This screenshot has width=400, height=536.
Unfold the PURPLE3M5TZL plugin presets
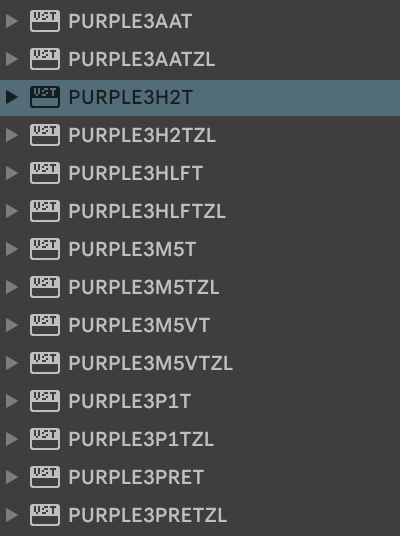tap(12, 287)
